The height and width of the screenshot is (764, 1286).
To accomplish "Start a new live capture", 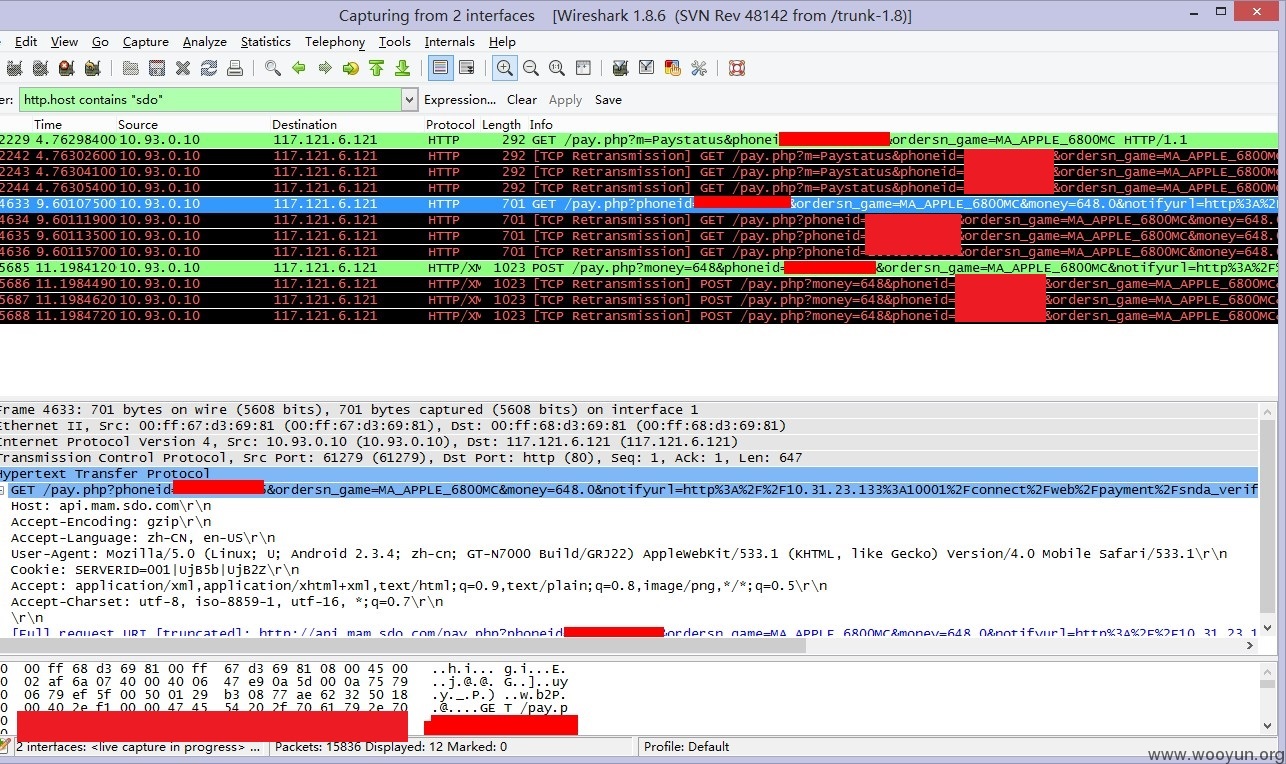I will [40, 68].
